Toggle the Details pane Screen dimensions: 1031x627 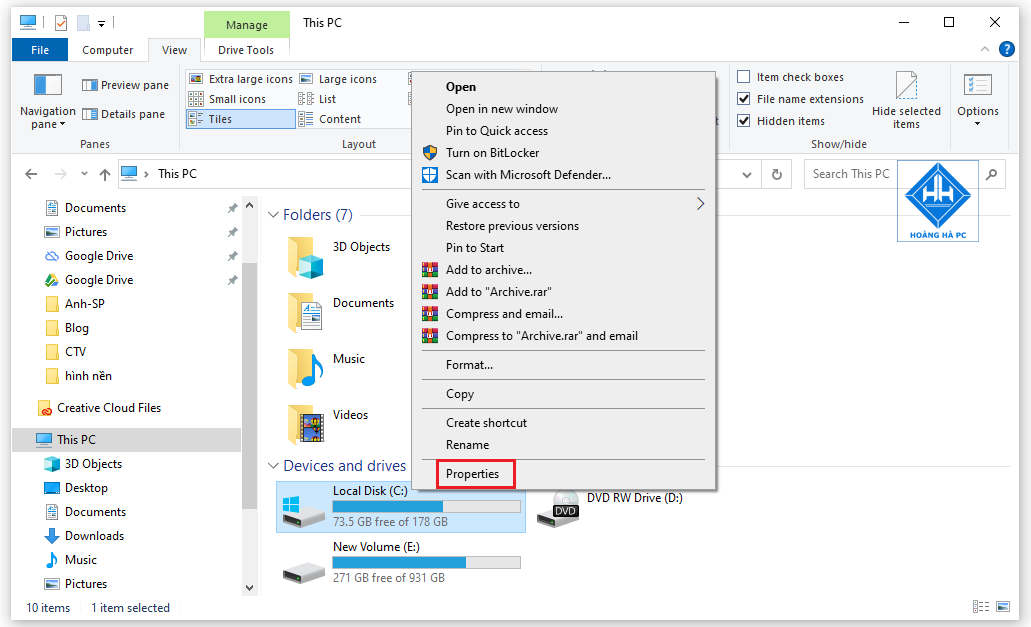pos(125,113)
